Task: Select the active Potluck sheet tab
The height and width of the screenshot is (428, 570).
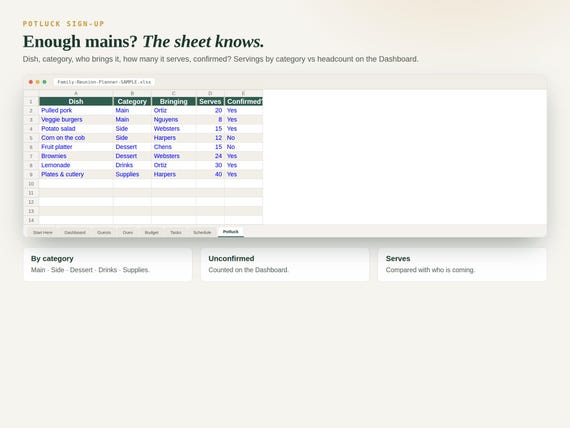Action: click(231, 232)
